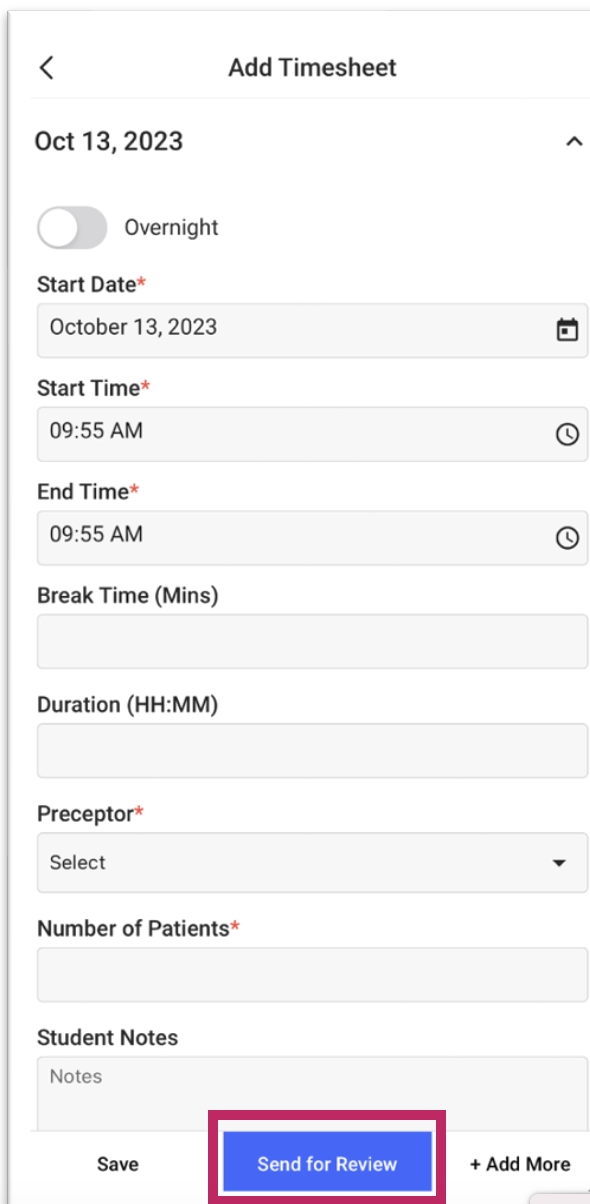Viewport: 590px width, 1204px height.
Task: Click the Oct 13, 2023 section header
Action: point(109,142)
